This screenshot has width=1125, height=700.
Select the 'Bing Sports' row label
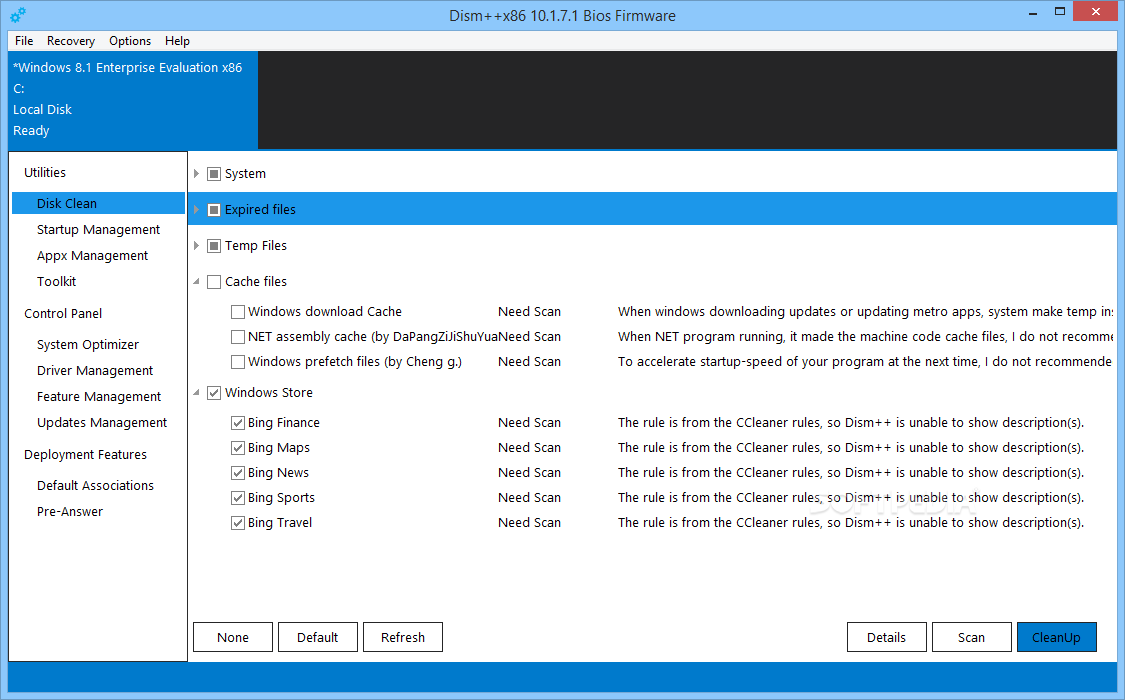281,498
